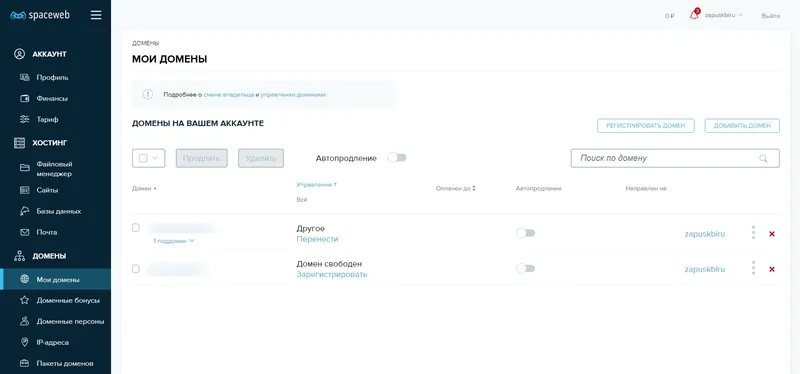The image size is (800, 374).
Task: Open the zapuskbiru account dropdown in header
Action: pyautogui.click(x=723, y=15)
